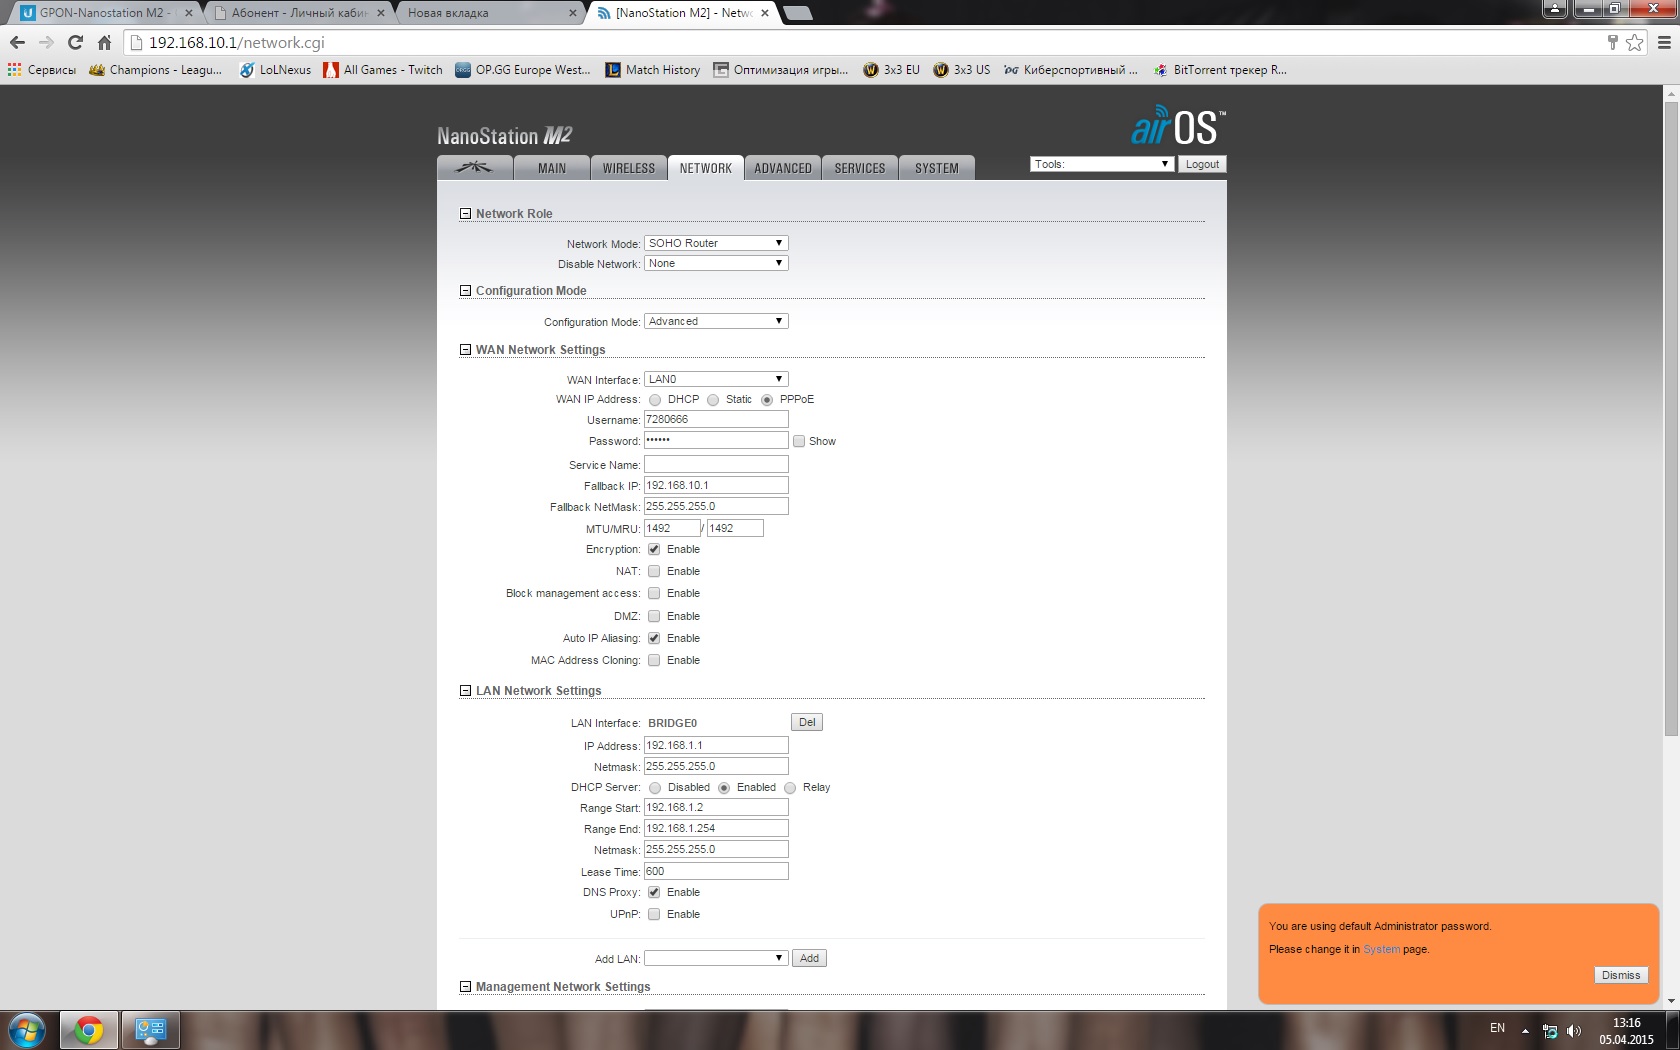Viewport: 1680px width, 1050px height.
Task: Click the browser back arrow
Action: coord(17,42)
